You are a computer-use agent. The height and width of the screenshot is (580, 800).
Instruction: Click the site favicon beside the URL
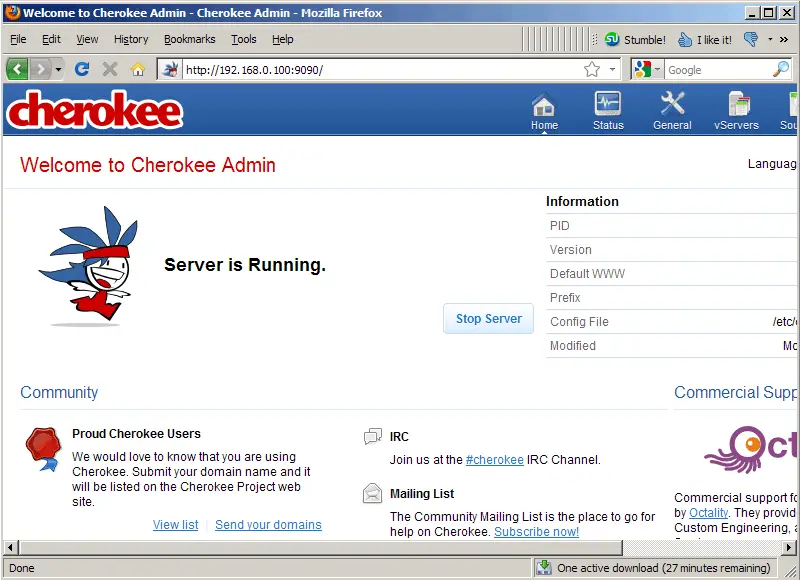pyautogui.click(x=170, y=69)
